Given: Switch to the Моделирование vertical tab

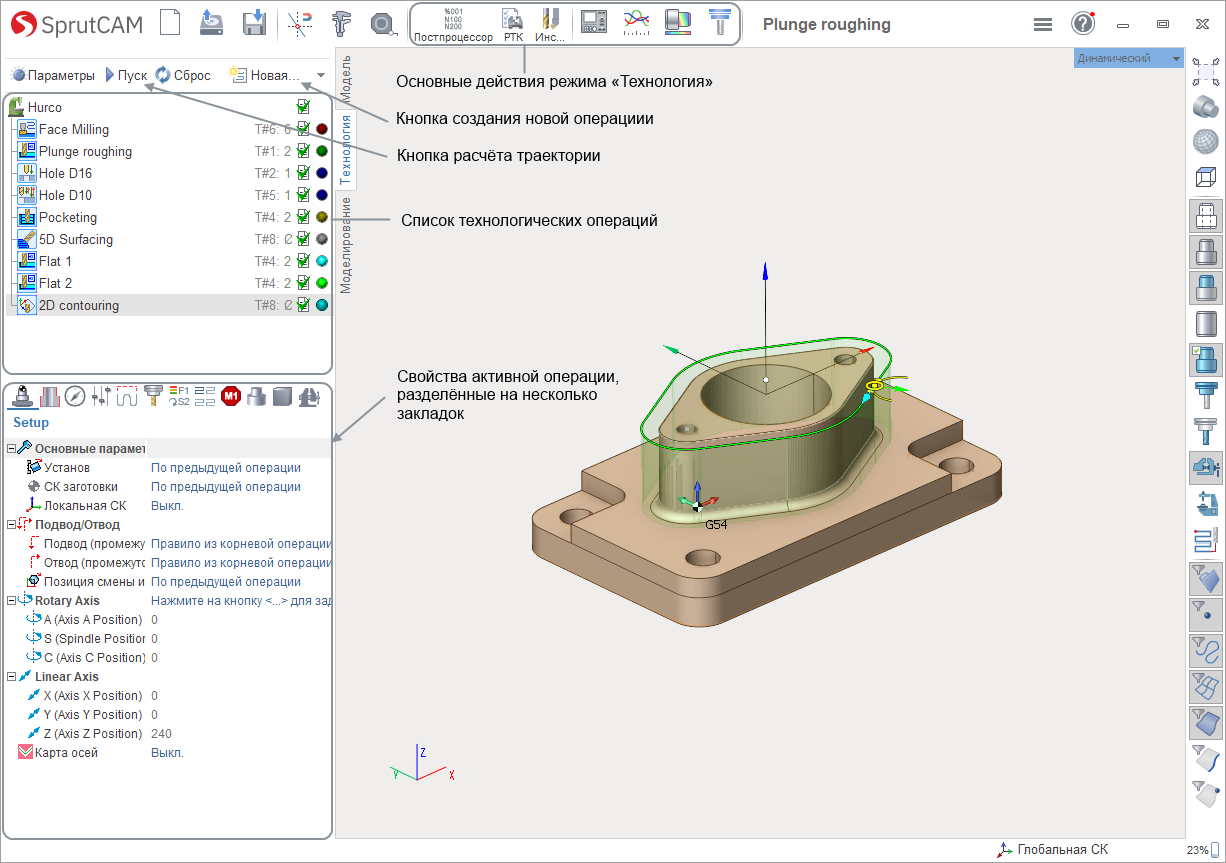Looking at the screenshot, I should [345, 243].
